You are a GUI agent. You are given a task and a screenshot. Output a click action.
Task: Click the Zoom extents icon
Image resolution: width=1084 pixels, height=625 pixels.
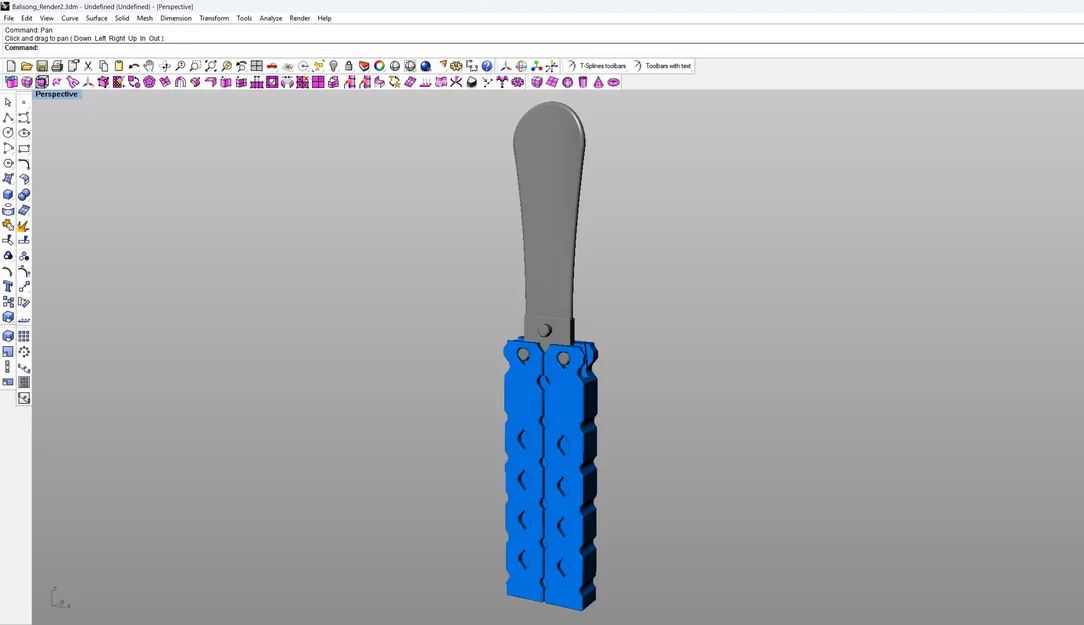[210, 66]
